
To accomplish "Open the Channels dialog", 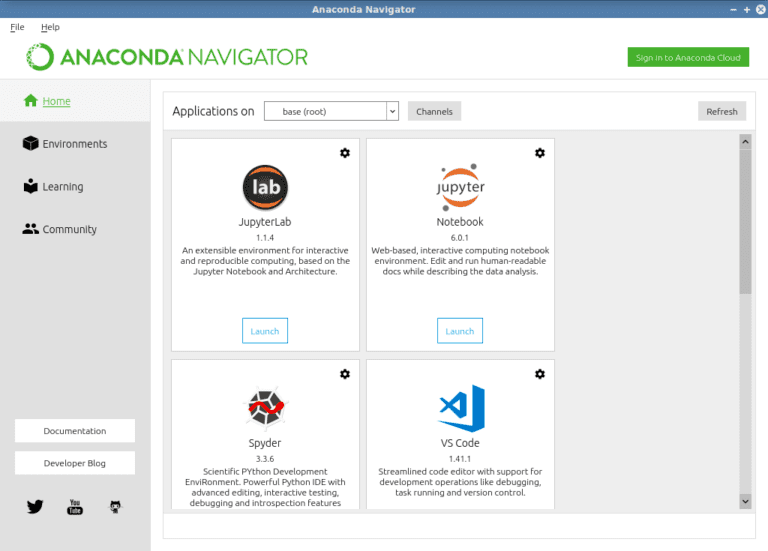I will 434,111.
